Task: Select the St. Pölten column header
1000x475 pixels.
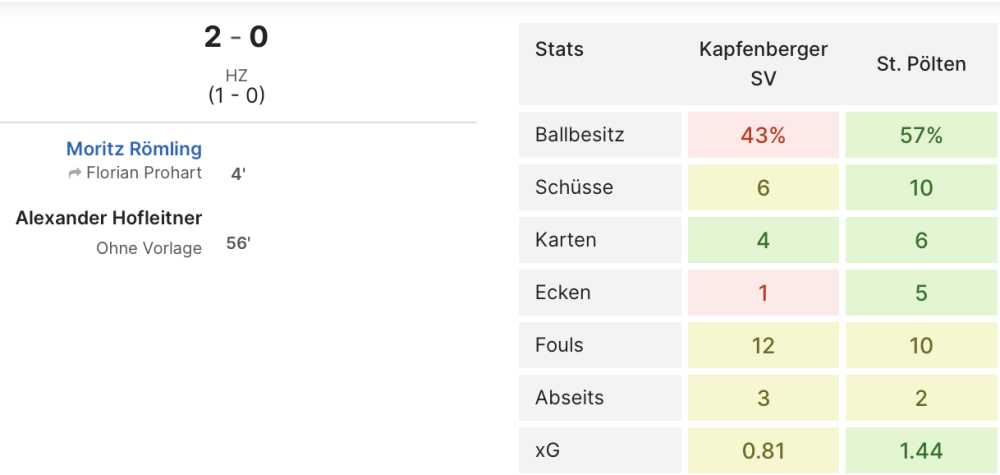Action: click(x=921, y=64)
